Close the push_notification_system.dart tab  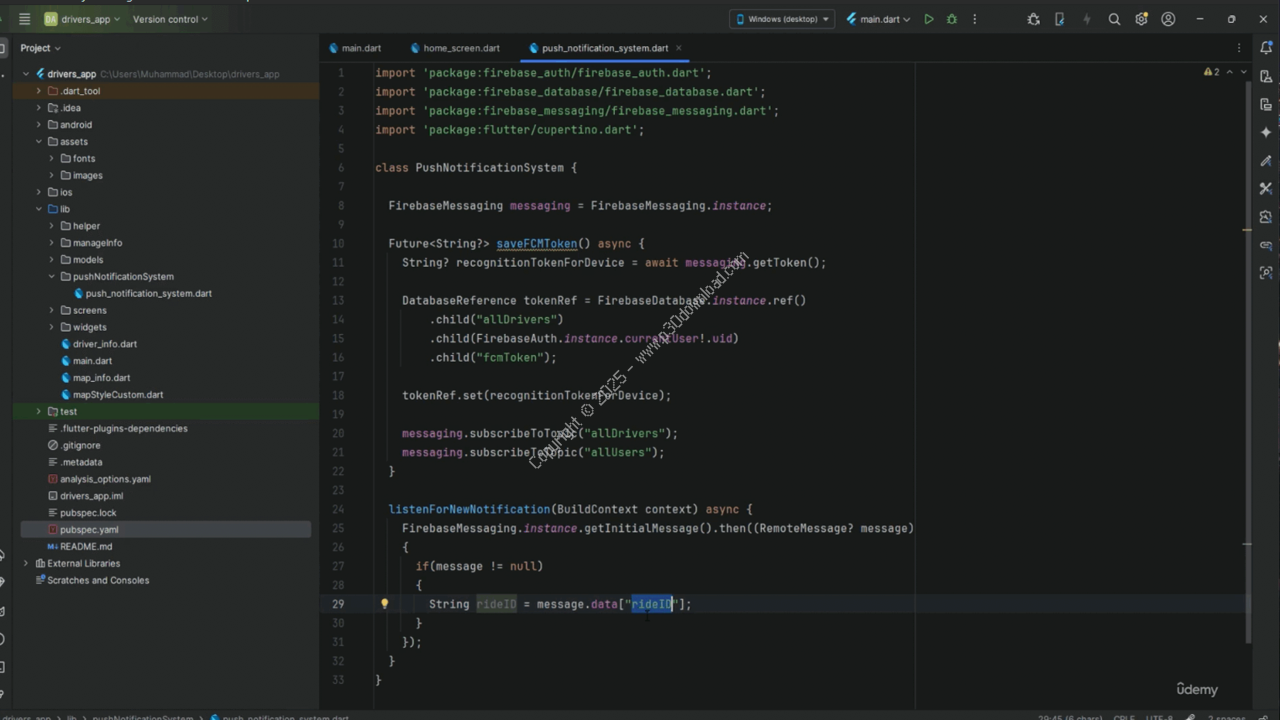pyautogui.click(x=679, y=48)
